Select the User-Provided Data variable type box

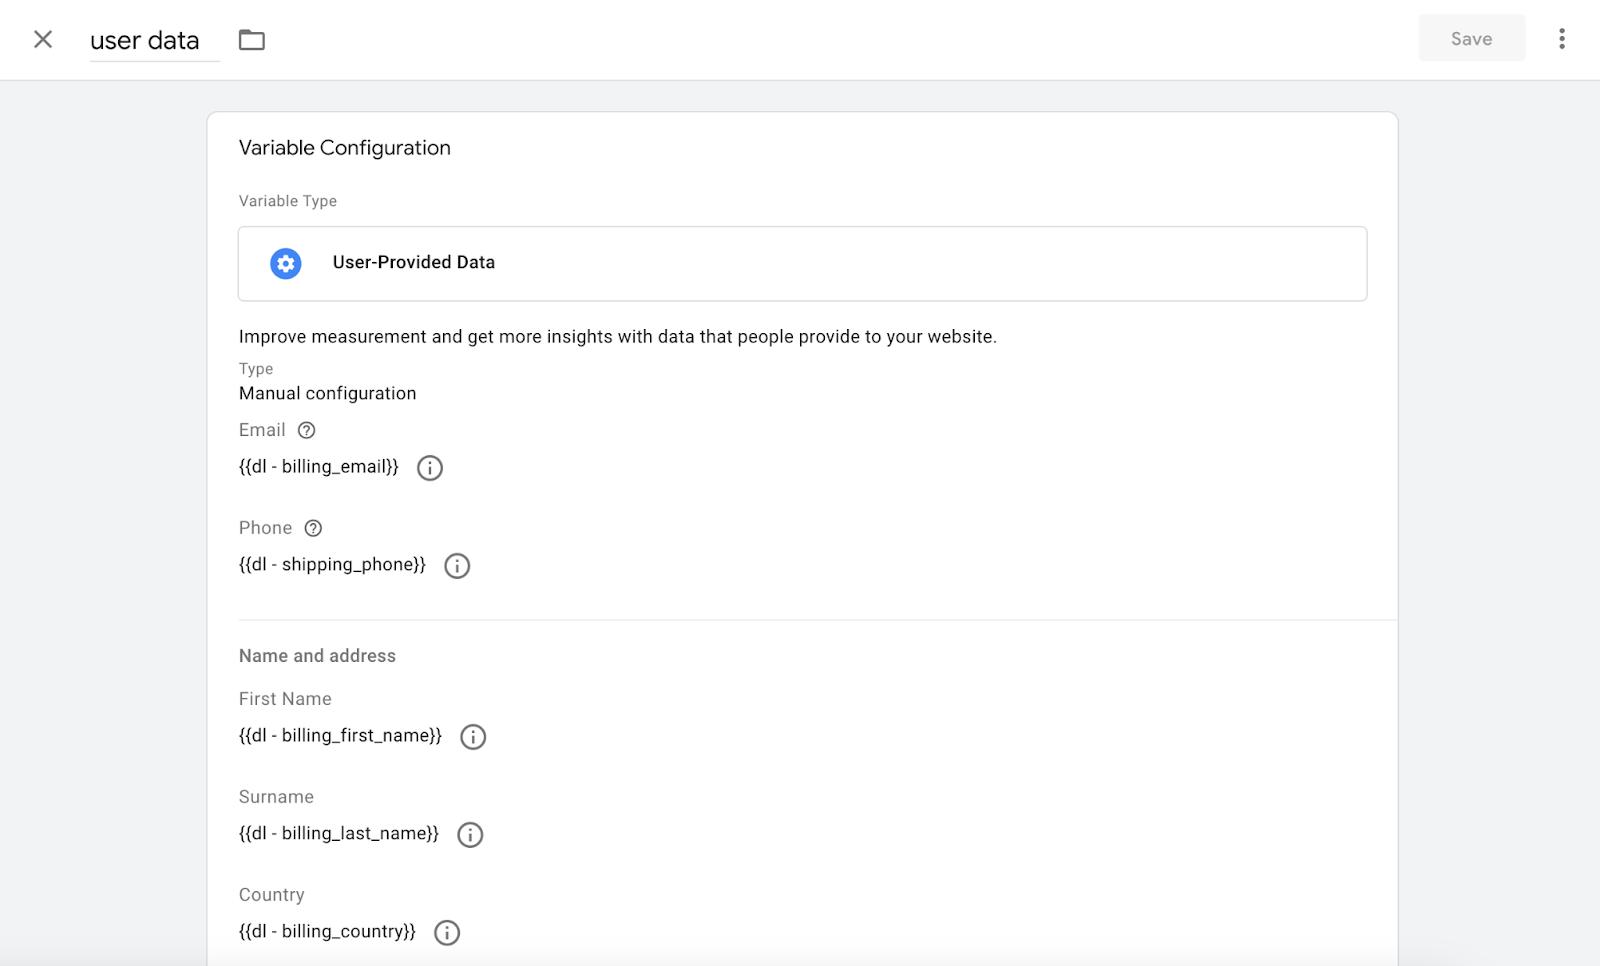802,263
